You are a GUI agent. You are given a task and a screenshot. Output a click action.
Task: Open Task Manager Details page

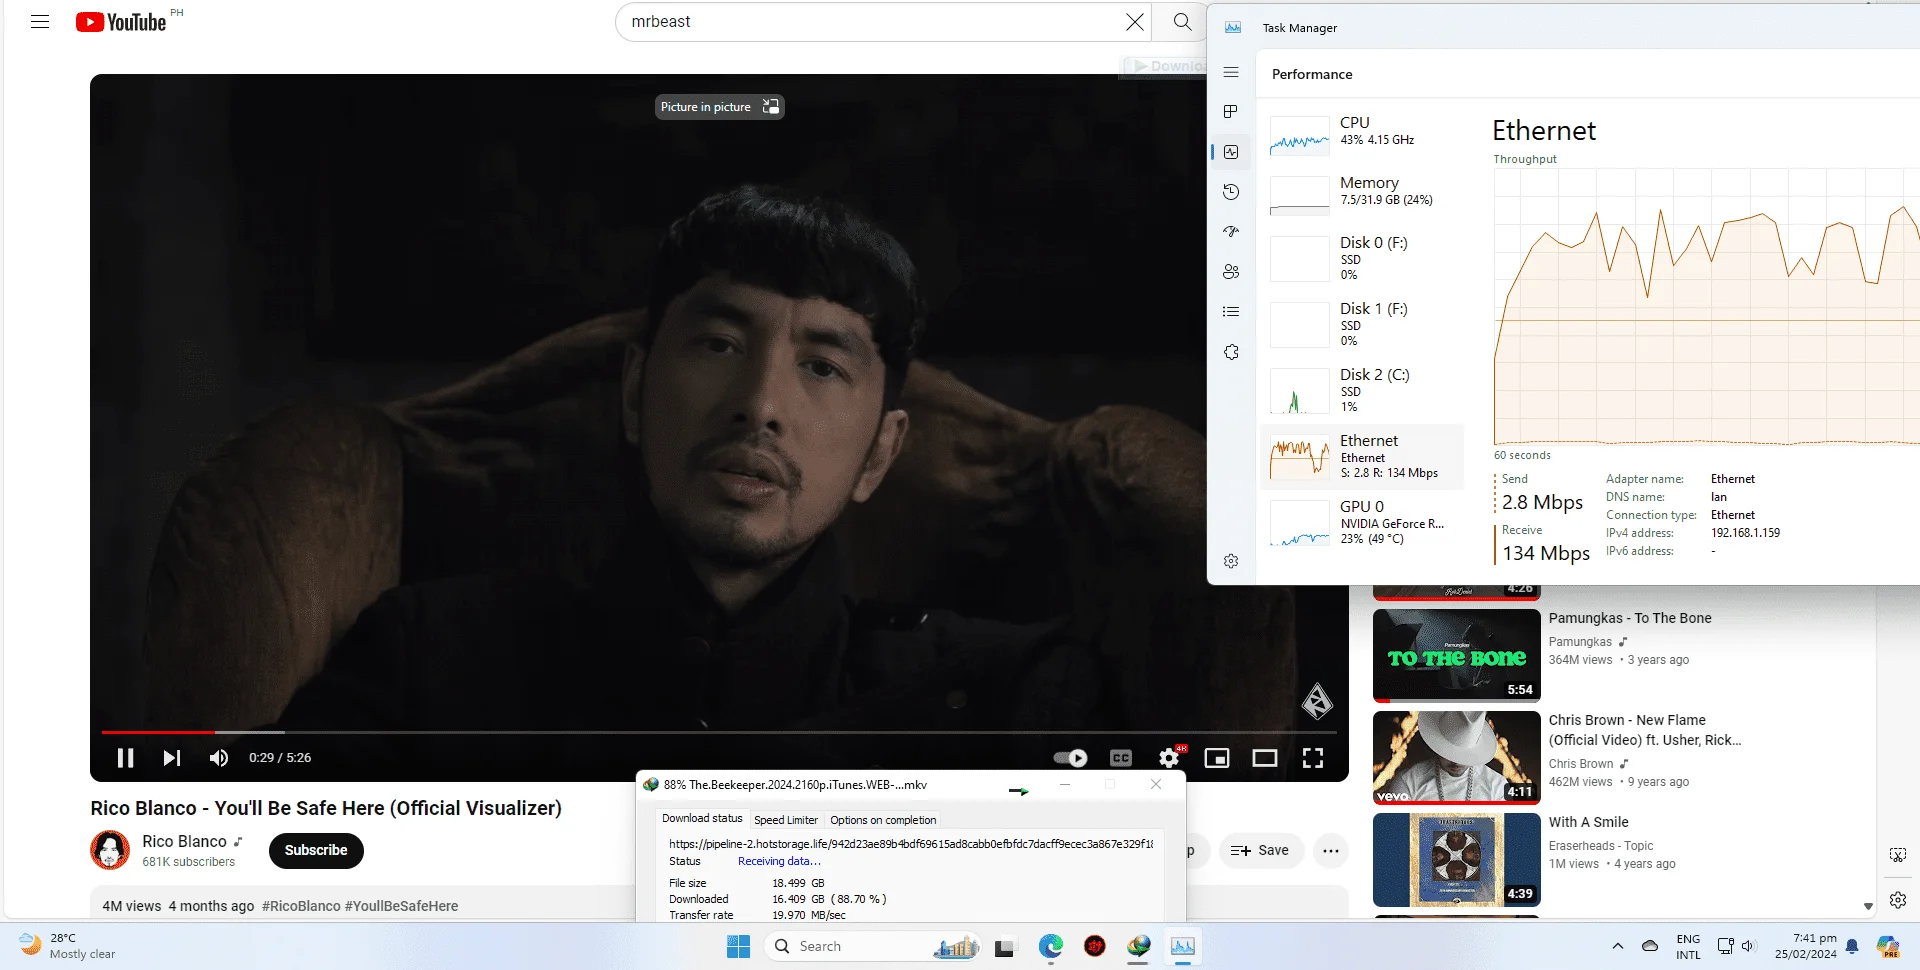point(1231,312)
